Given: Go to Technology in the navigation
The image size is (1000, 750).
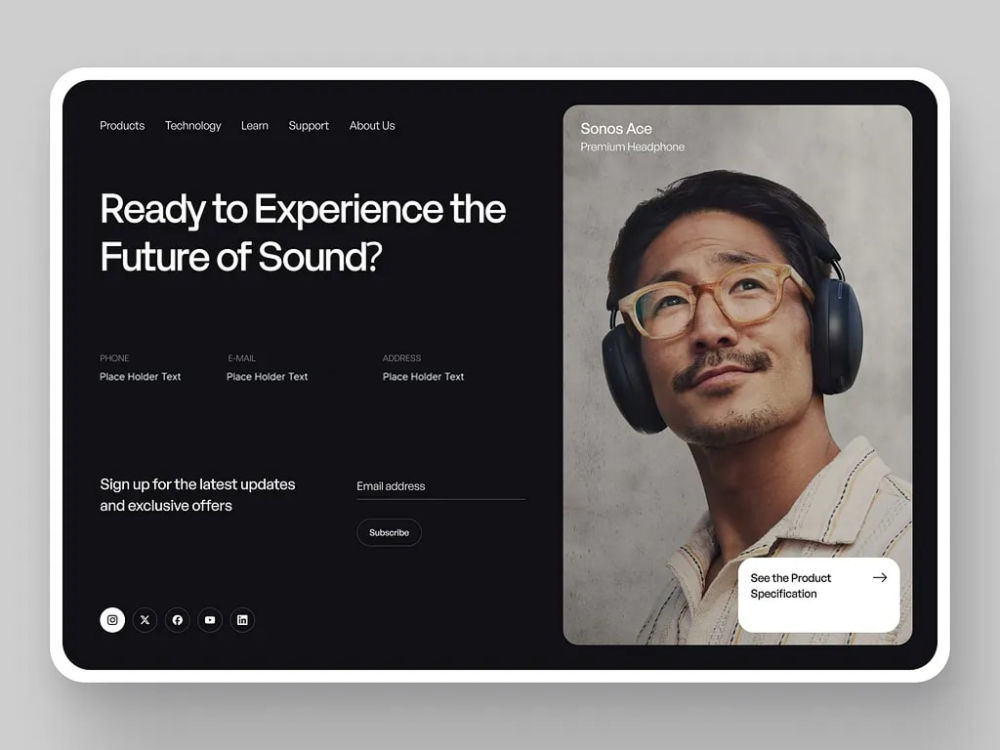Looking at the screenshot, I should [x=193, y=126].
